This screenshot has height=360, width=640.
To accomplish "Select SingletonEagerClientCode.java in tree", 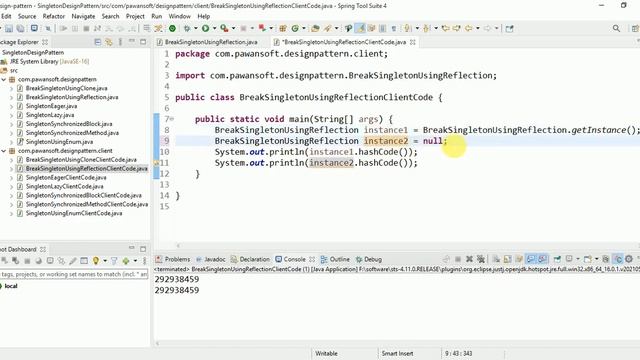I will (66, 178).
